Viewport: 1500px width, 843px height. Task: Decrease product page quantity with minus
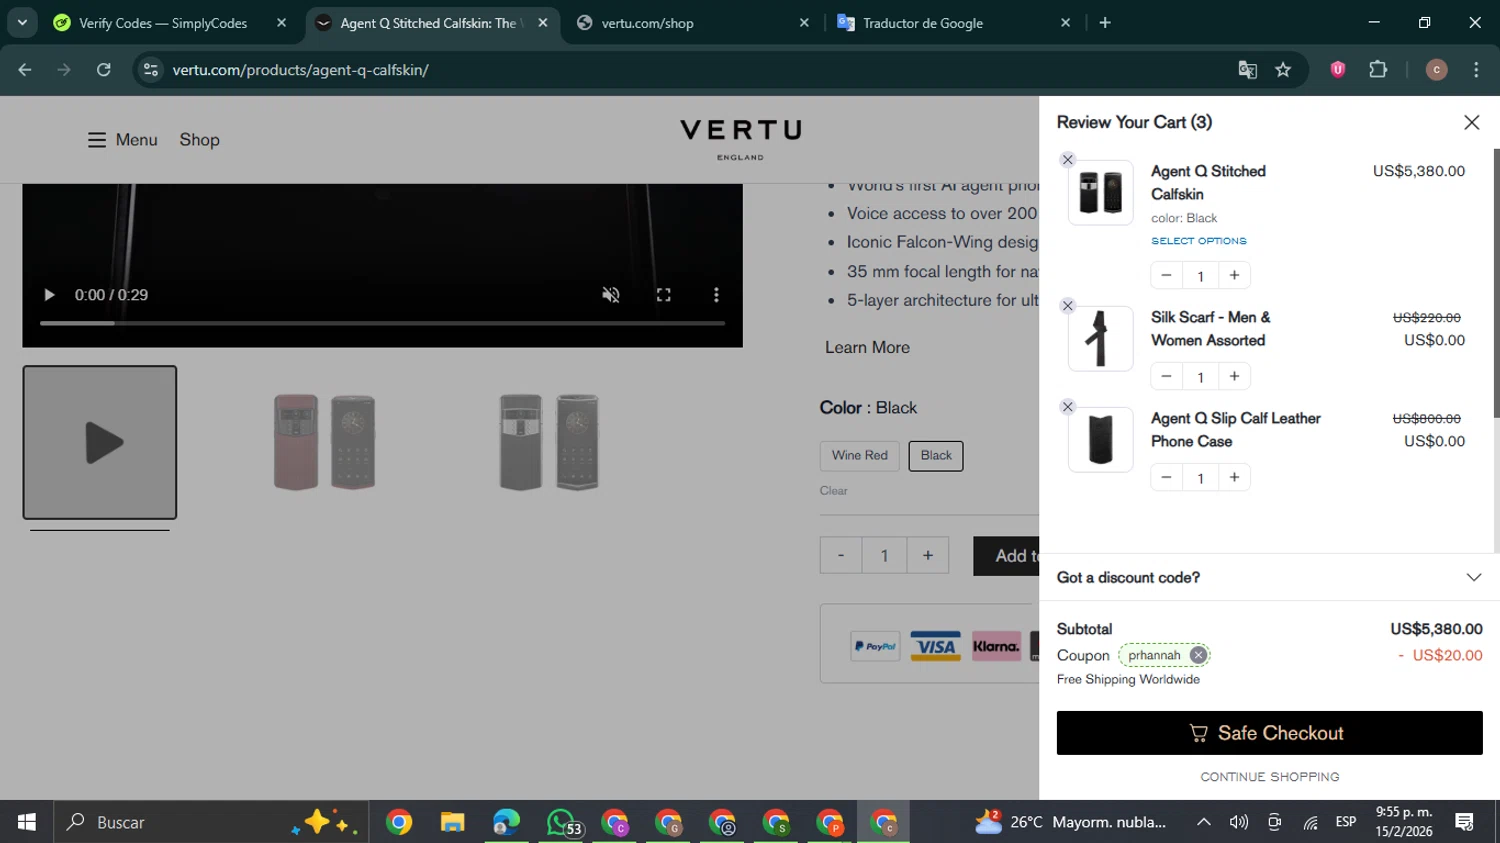pos(841,555)
